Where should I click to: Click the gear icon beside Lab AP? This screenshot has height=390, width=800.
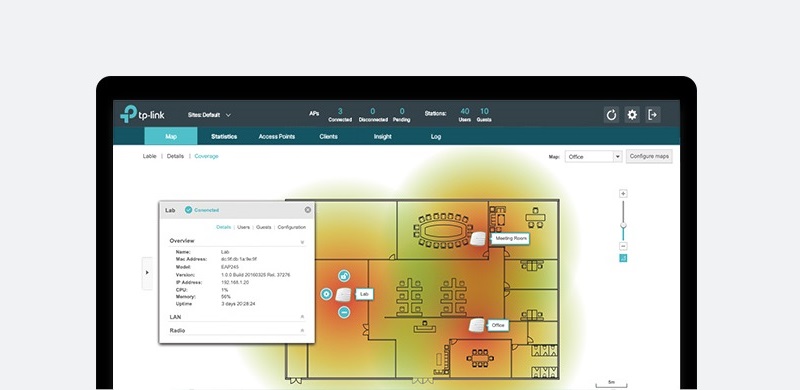point(326,294)
